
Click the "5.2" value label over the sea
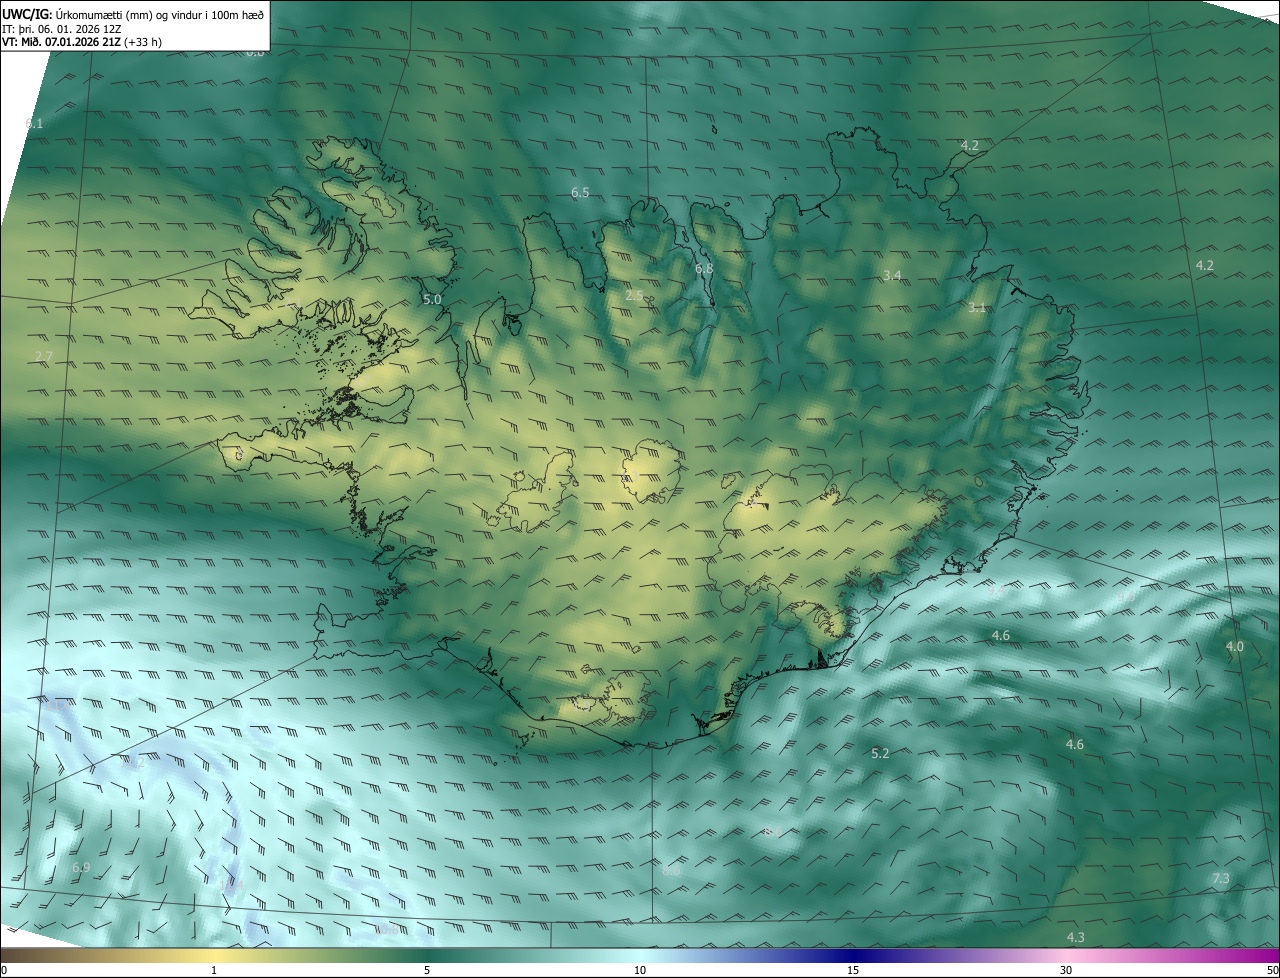point(880,753)
